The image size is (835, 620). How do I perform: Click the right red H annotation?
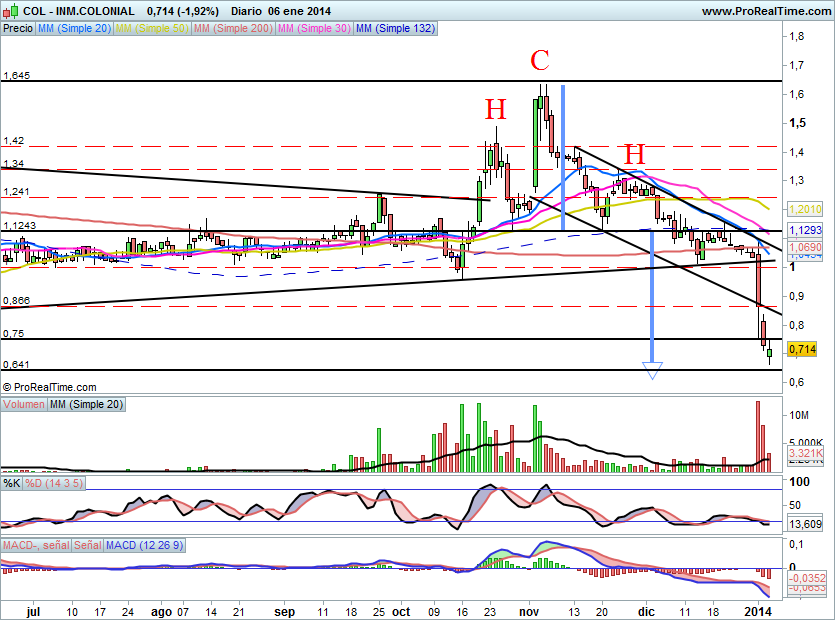tap(634, 154)
